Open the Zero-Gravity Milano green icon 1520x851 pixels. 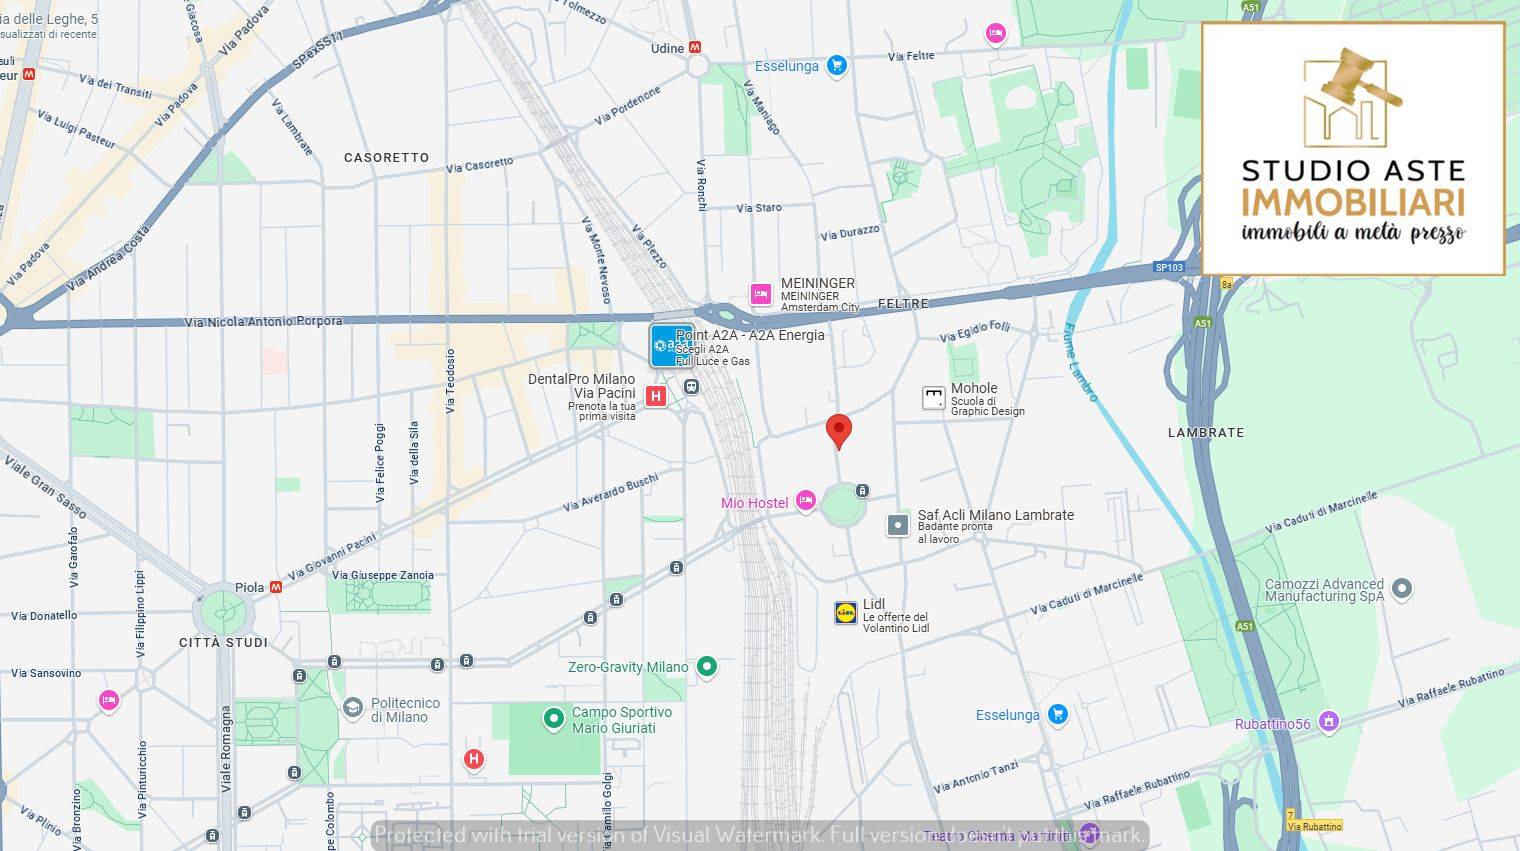707,667
